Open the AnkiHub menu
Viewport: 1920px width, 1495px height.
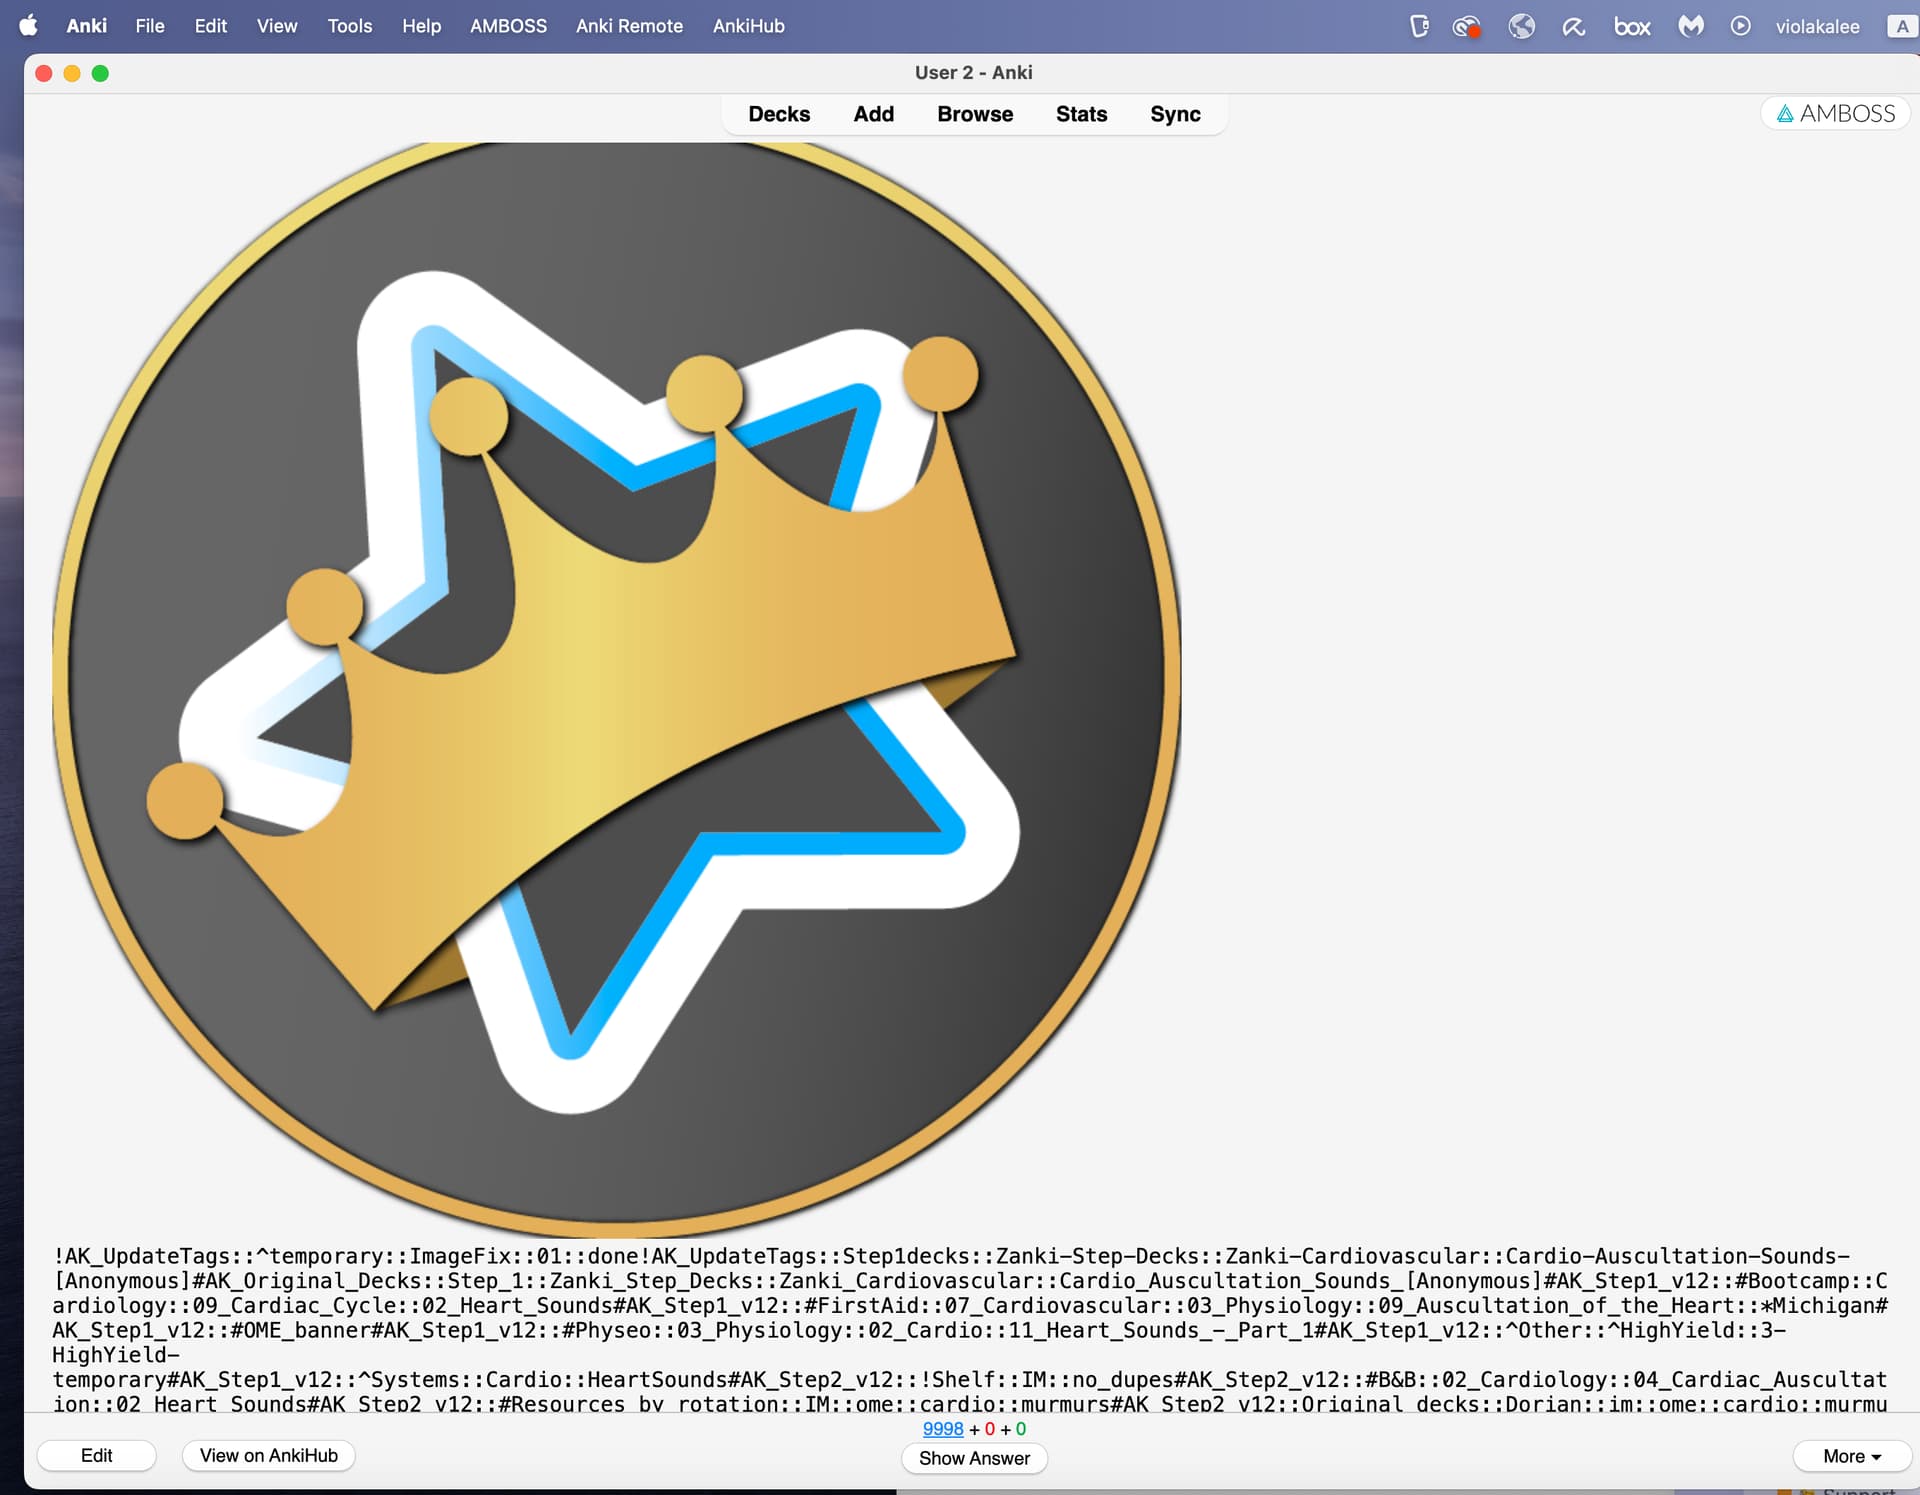point(748,26)
